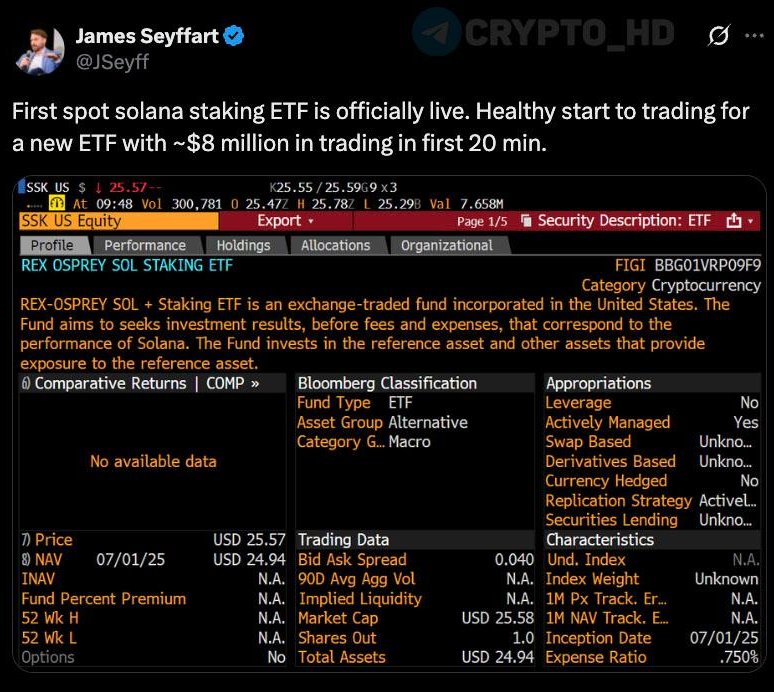Click the SSK US Equity input field
The image size is (774, 692).
119,221
